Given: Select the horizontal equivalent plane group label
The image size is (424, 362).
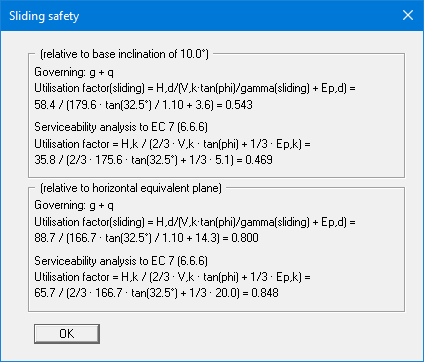Looking at the screenshot, I should pyautogui.click(x=131, y=188).
